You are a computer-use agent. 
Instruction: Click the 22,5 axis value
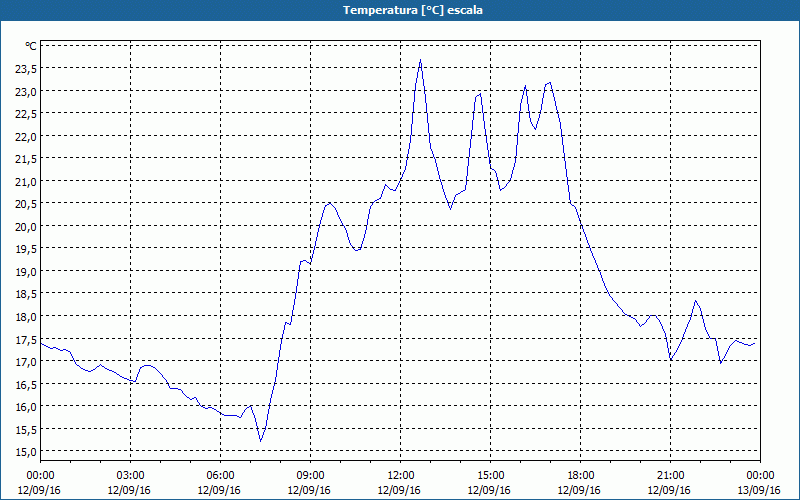click(x=26, y=114)
